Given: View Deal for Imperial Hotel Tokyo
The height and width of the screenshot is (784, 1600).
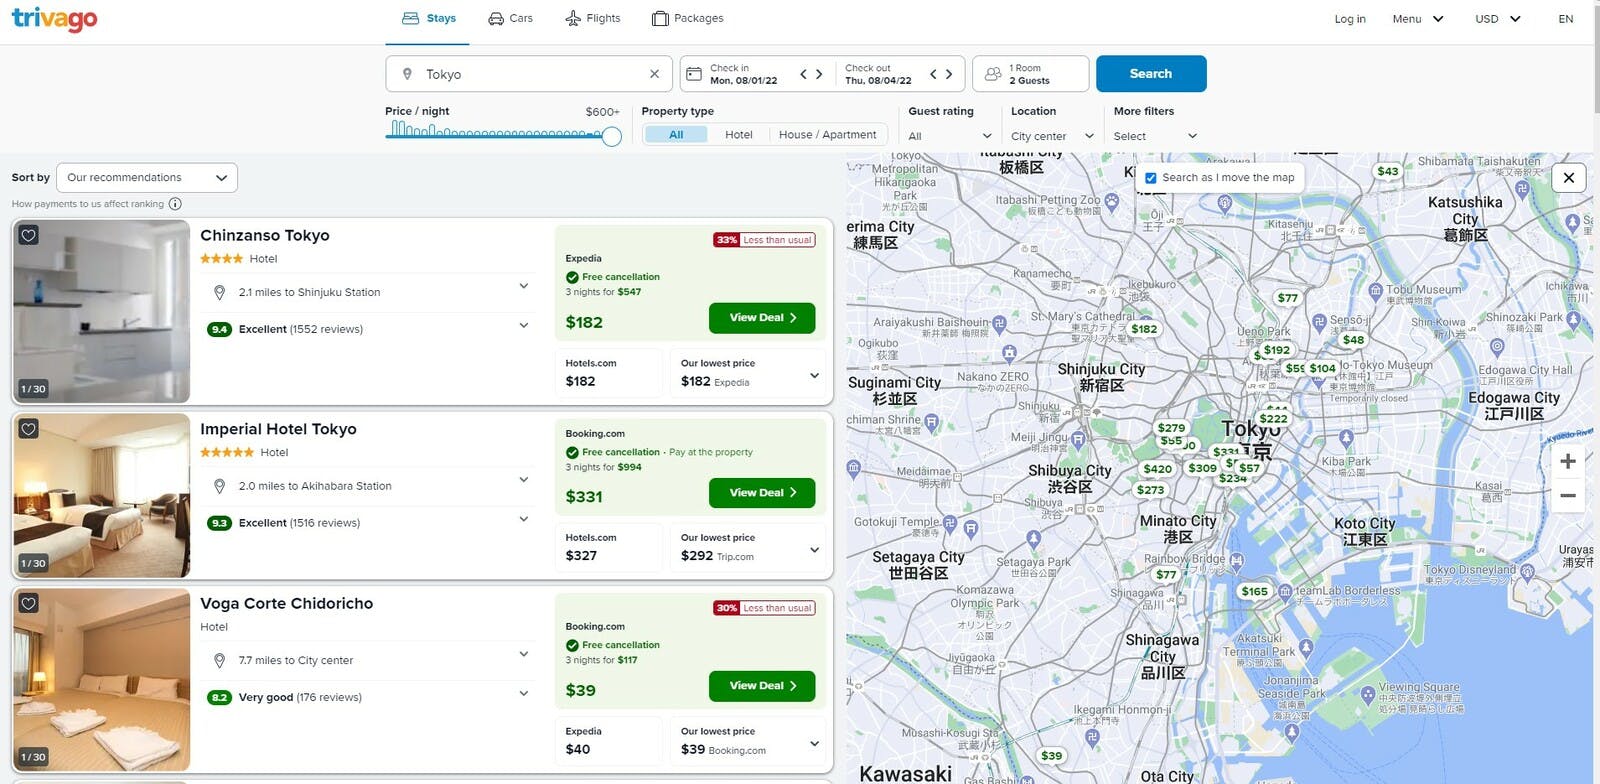Looking at the screenshot, I should coord(762,493).
